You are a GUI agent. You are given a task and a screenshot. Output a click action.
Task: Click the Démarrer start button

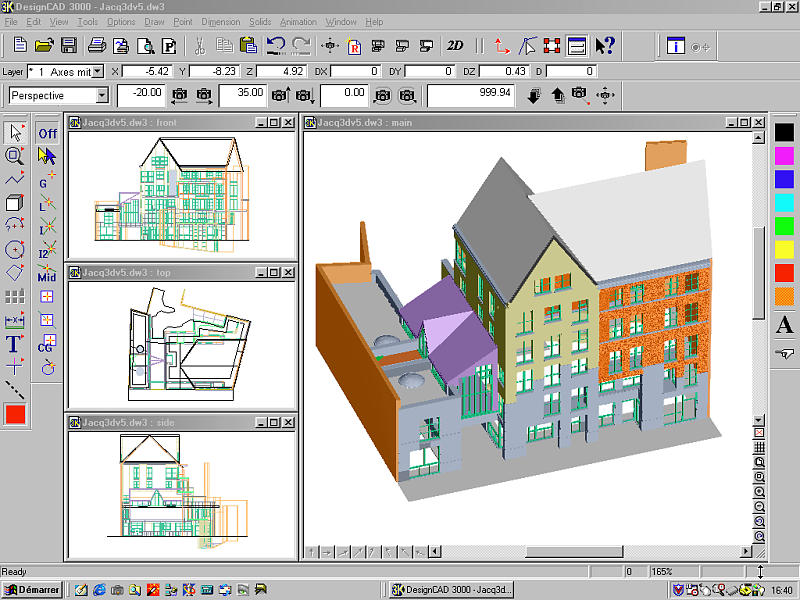(x=32, y=590)
